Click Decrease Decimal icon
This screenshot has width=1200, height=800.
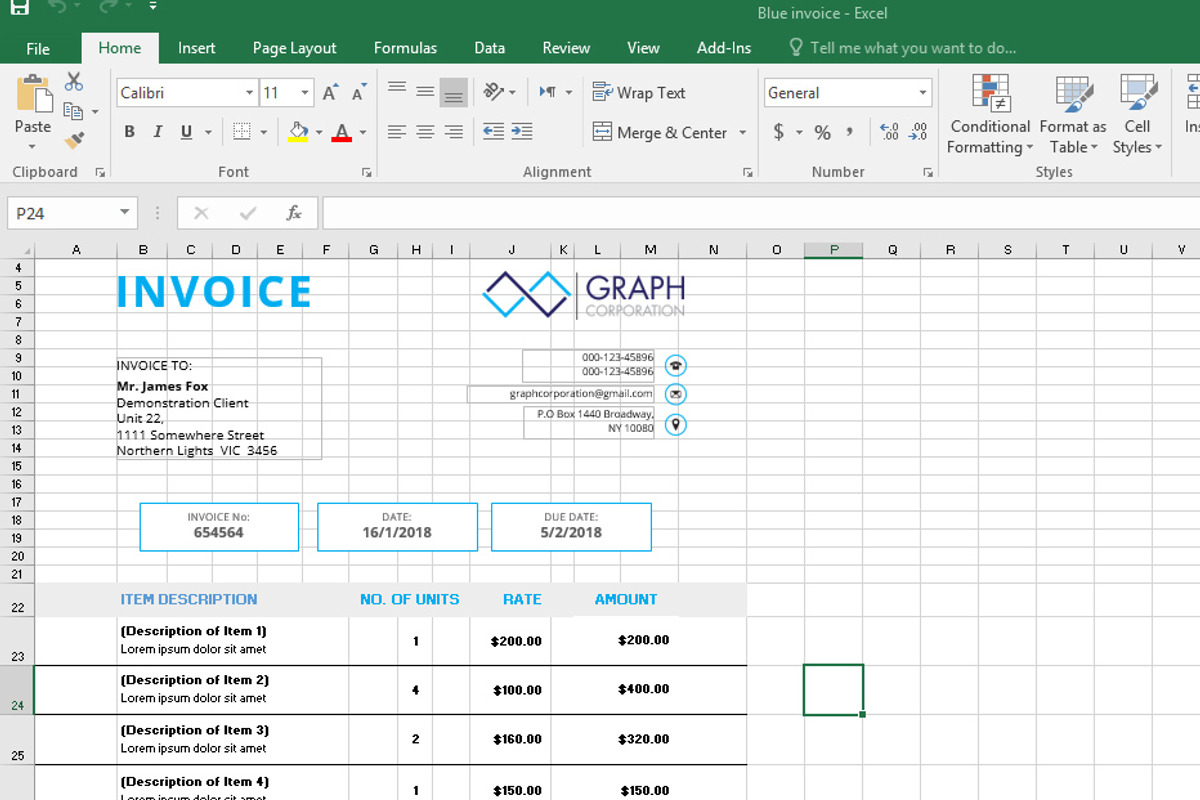point(918,132)
